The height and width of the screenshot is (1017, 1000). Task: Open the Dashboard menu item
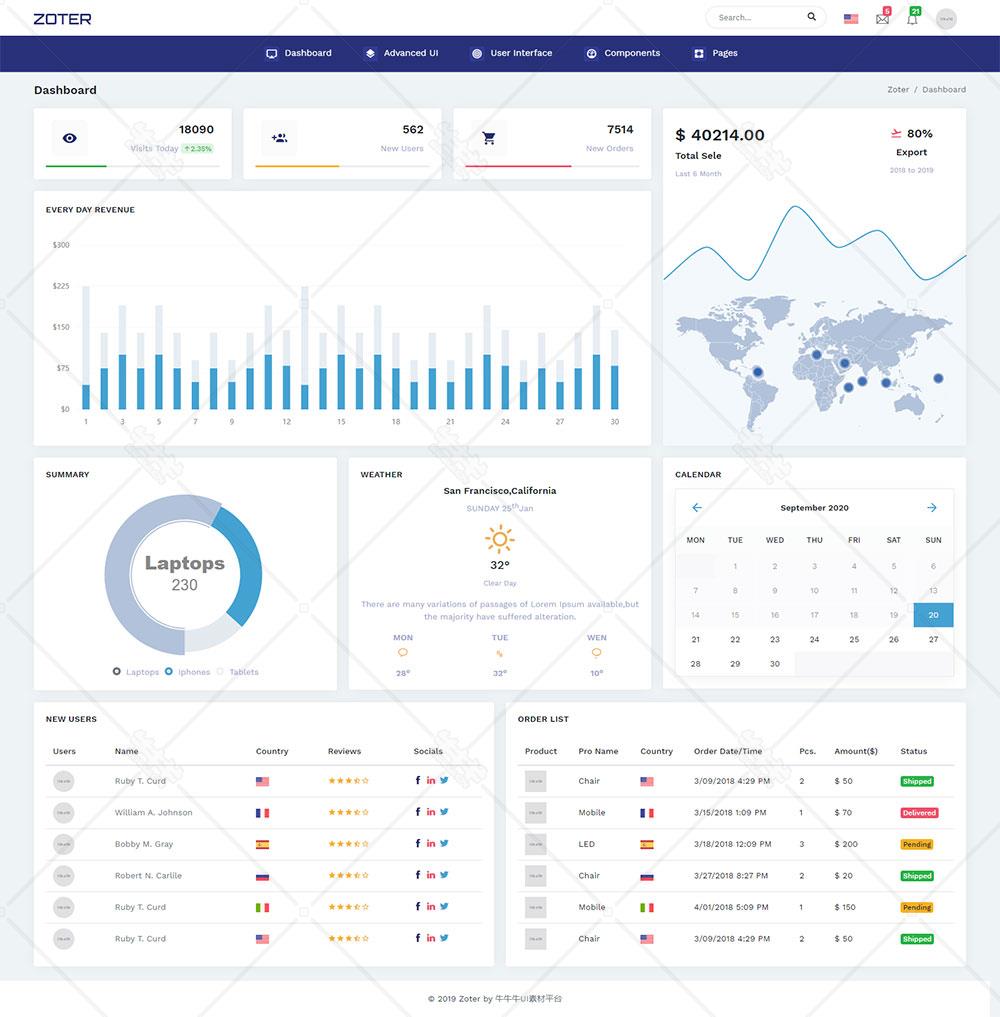[x=298, y=53]
